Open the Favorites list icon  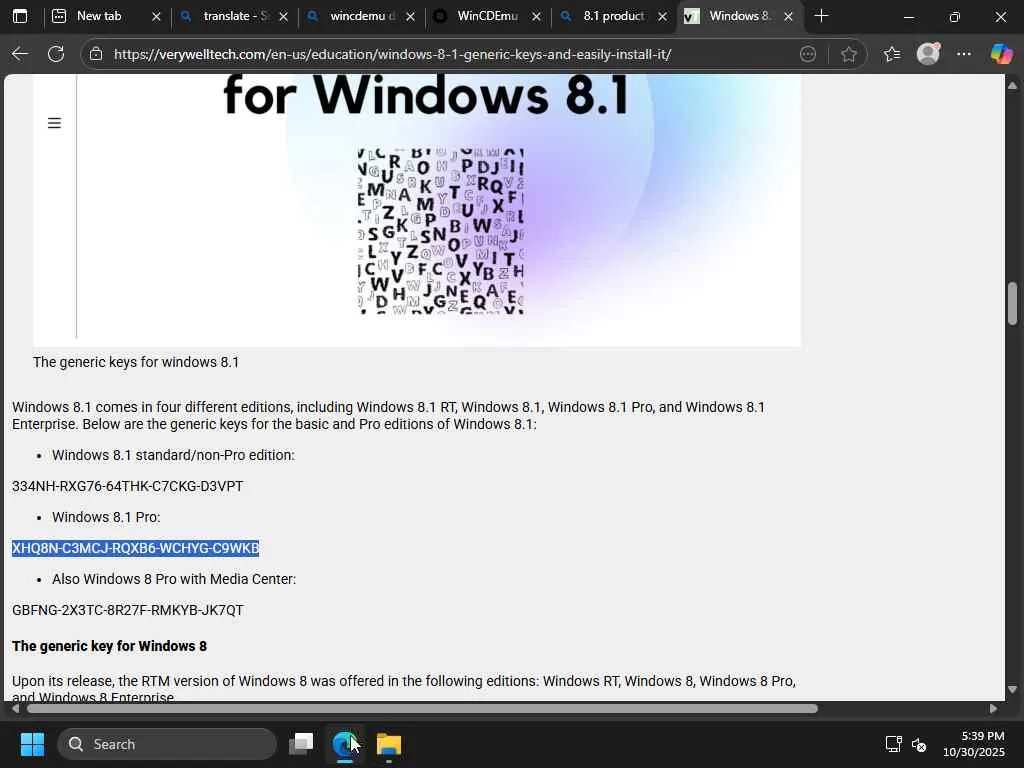pos(892,54)
